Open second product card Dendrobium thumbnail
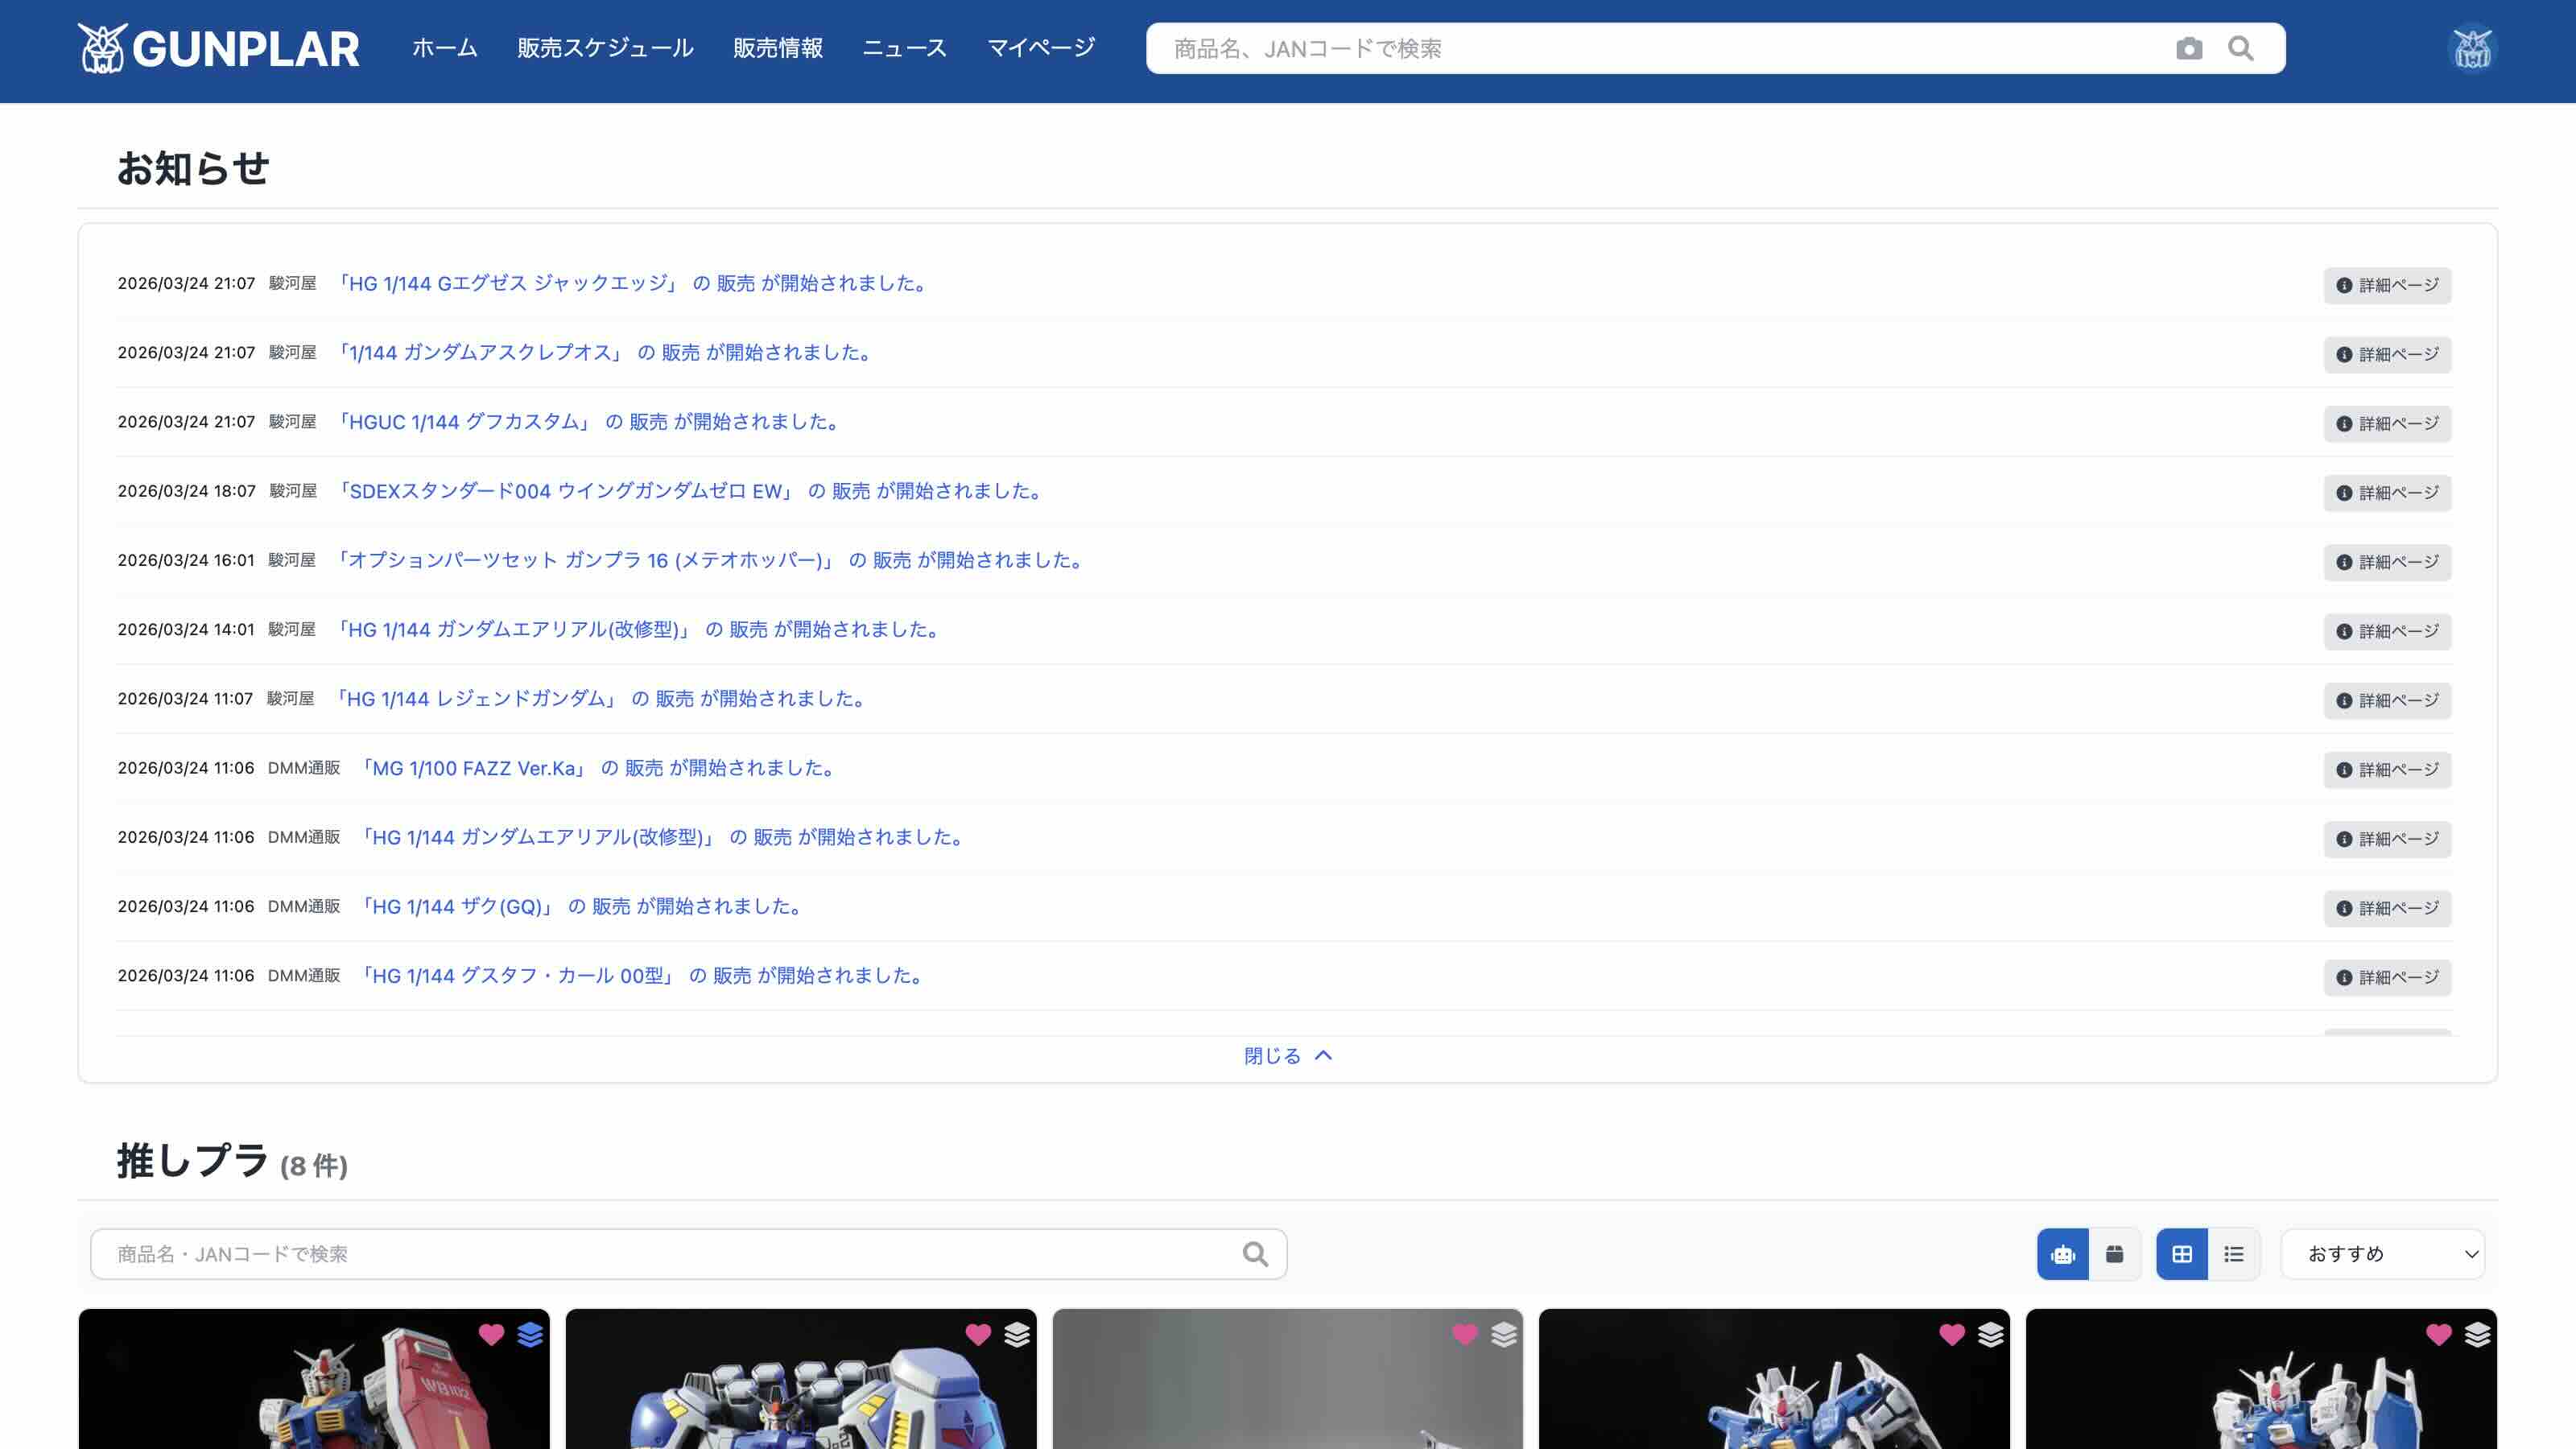The image size is (2576, 1449). (x=801, y=1379)
